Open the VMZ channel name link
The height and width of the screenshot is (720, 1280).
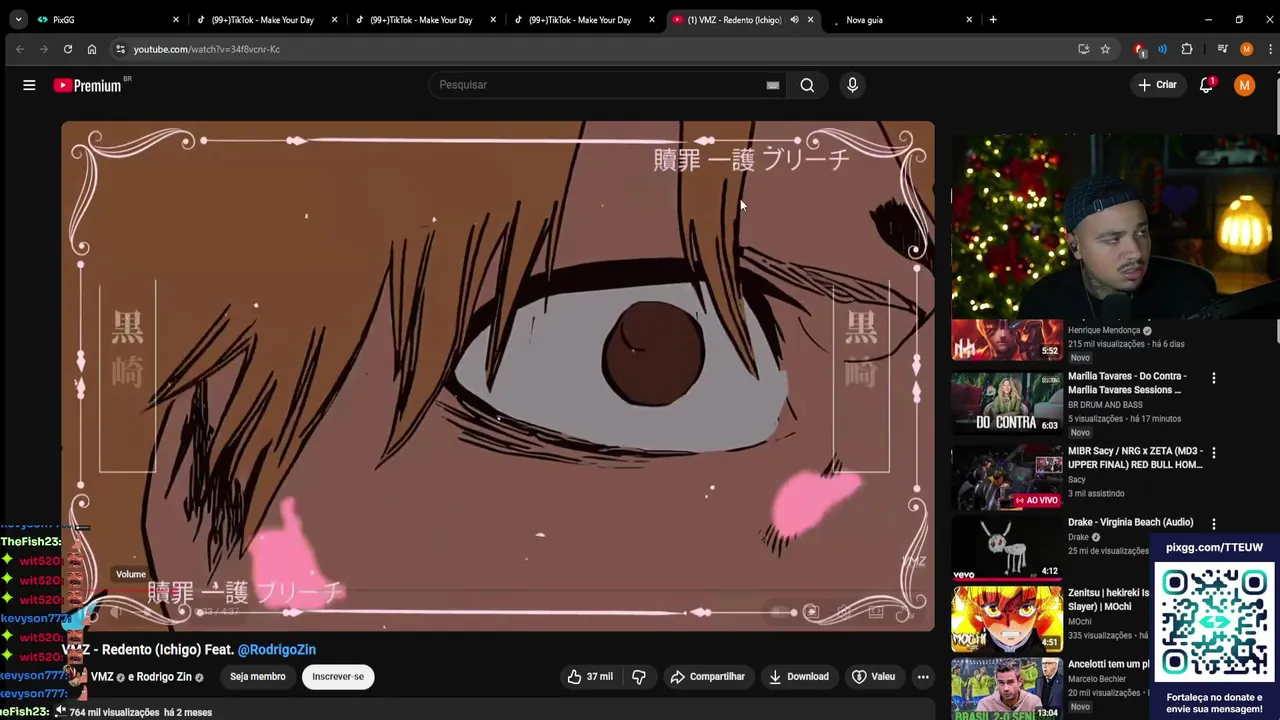(102, 677)
